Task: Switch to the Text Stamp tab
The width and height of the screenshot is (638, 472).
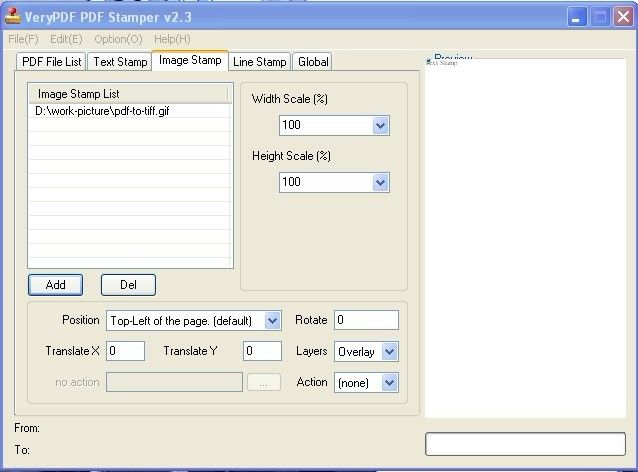Action: [120, 62]
